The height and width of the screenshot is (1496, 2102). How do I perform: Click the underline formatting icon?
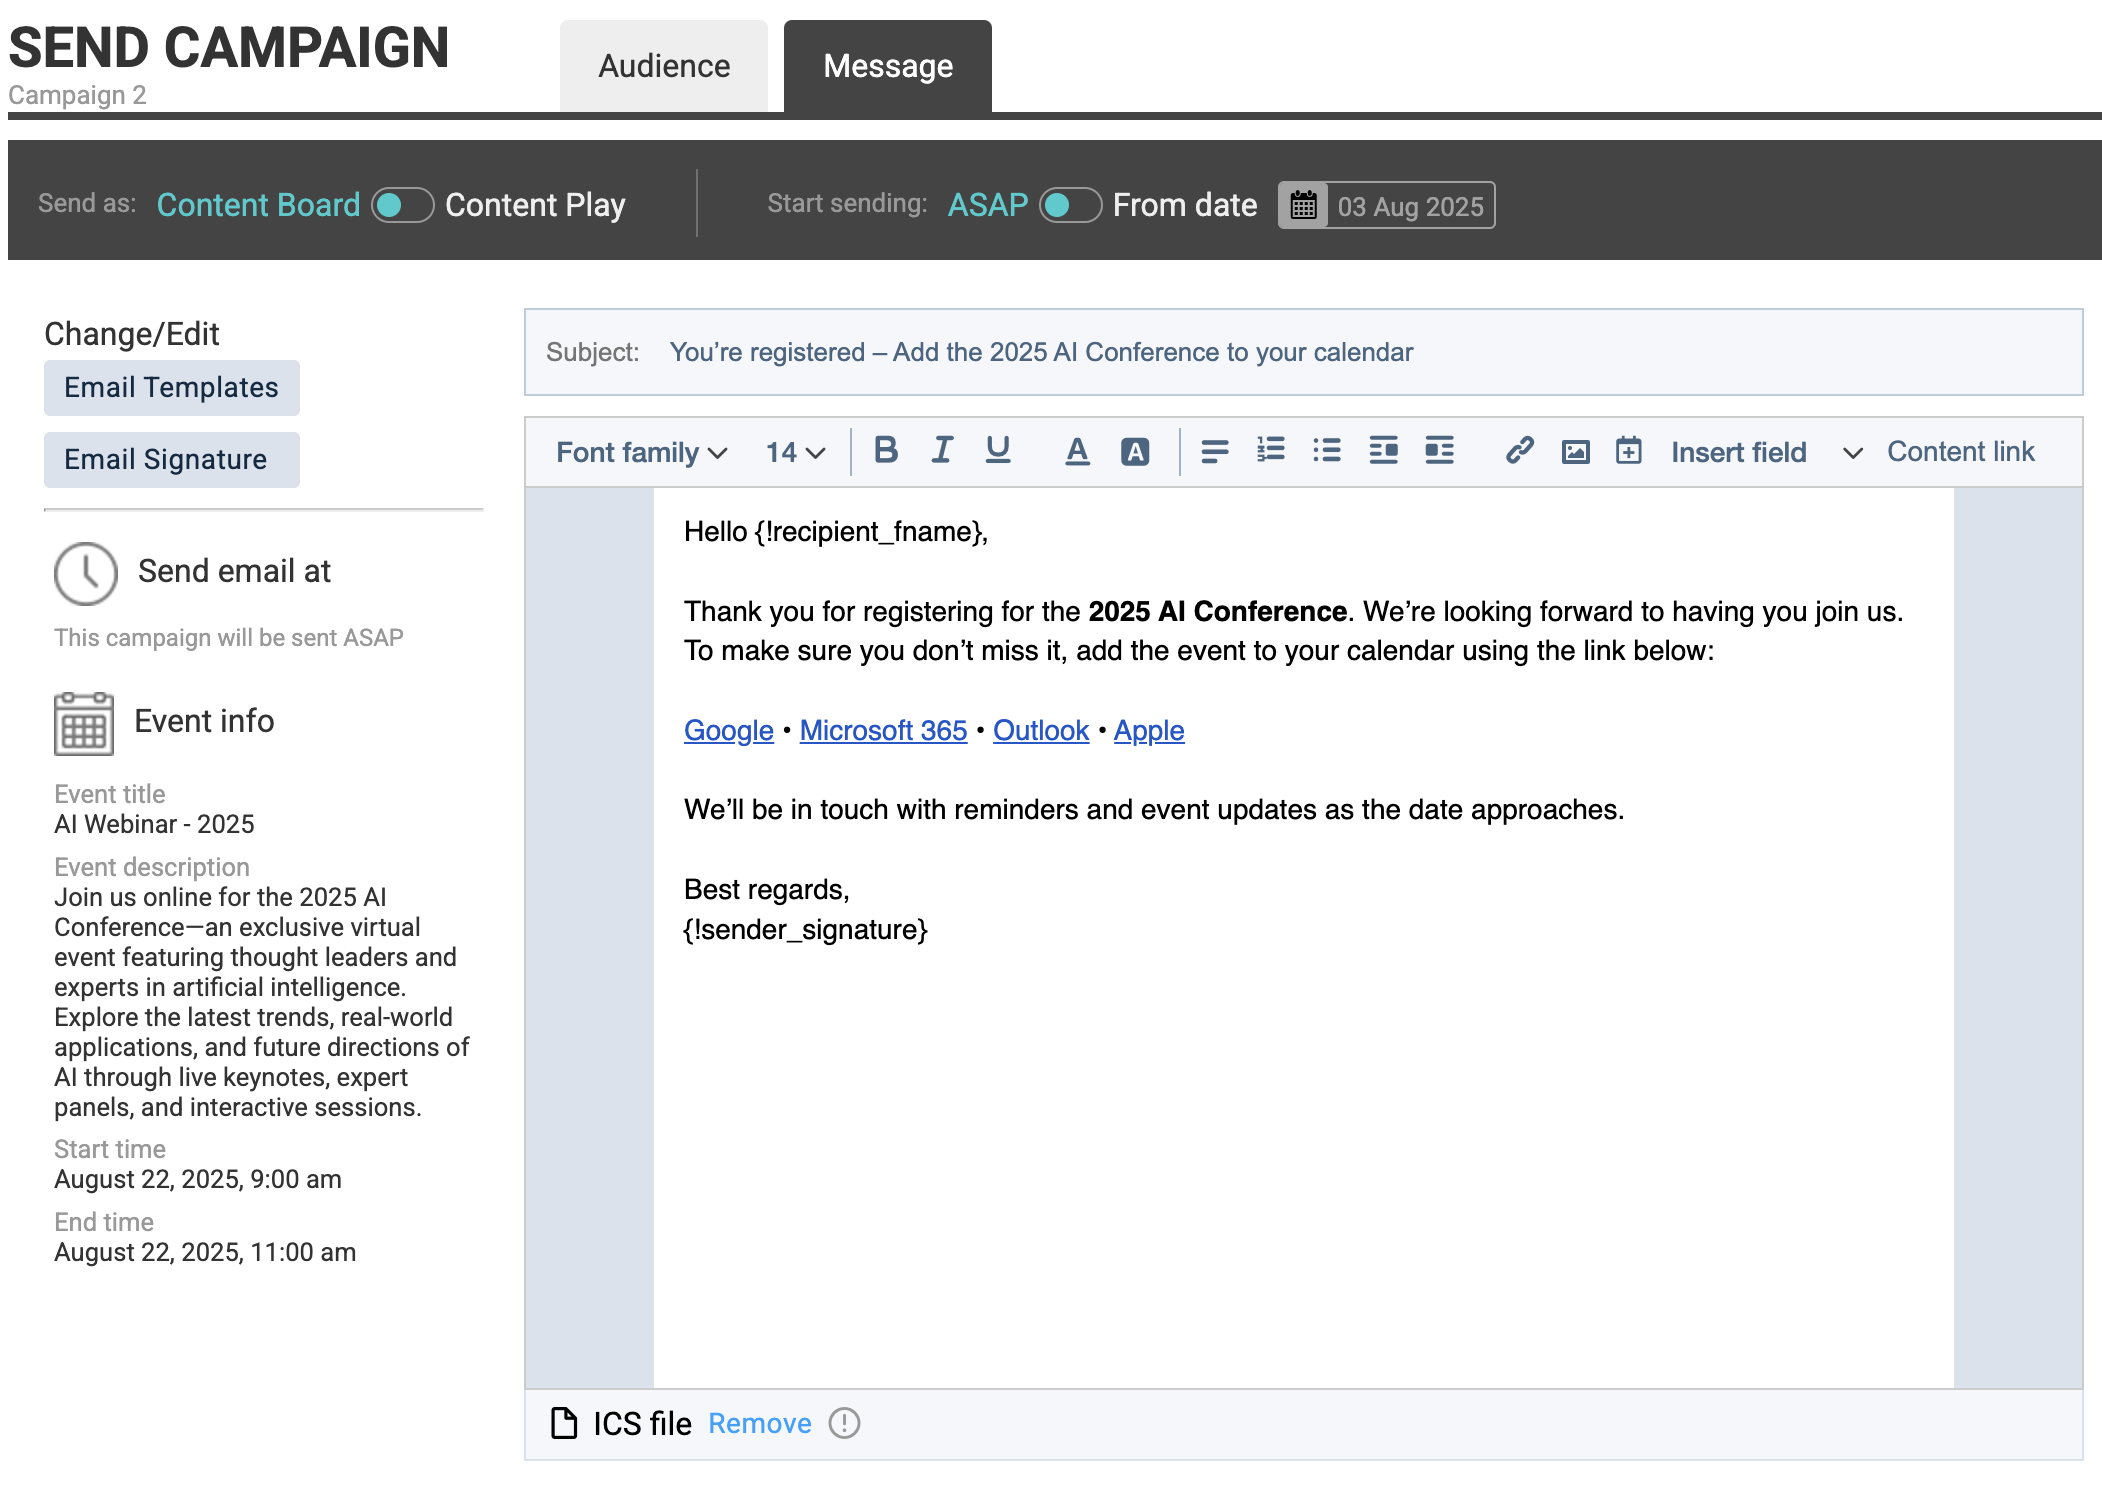(997, 451)
